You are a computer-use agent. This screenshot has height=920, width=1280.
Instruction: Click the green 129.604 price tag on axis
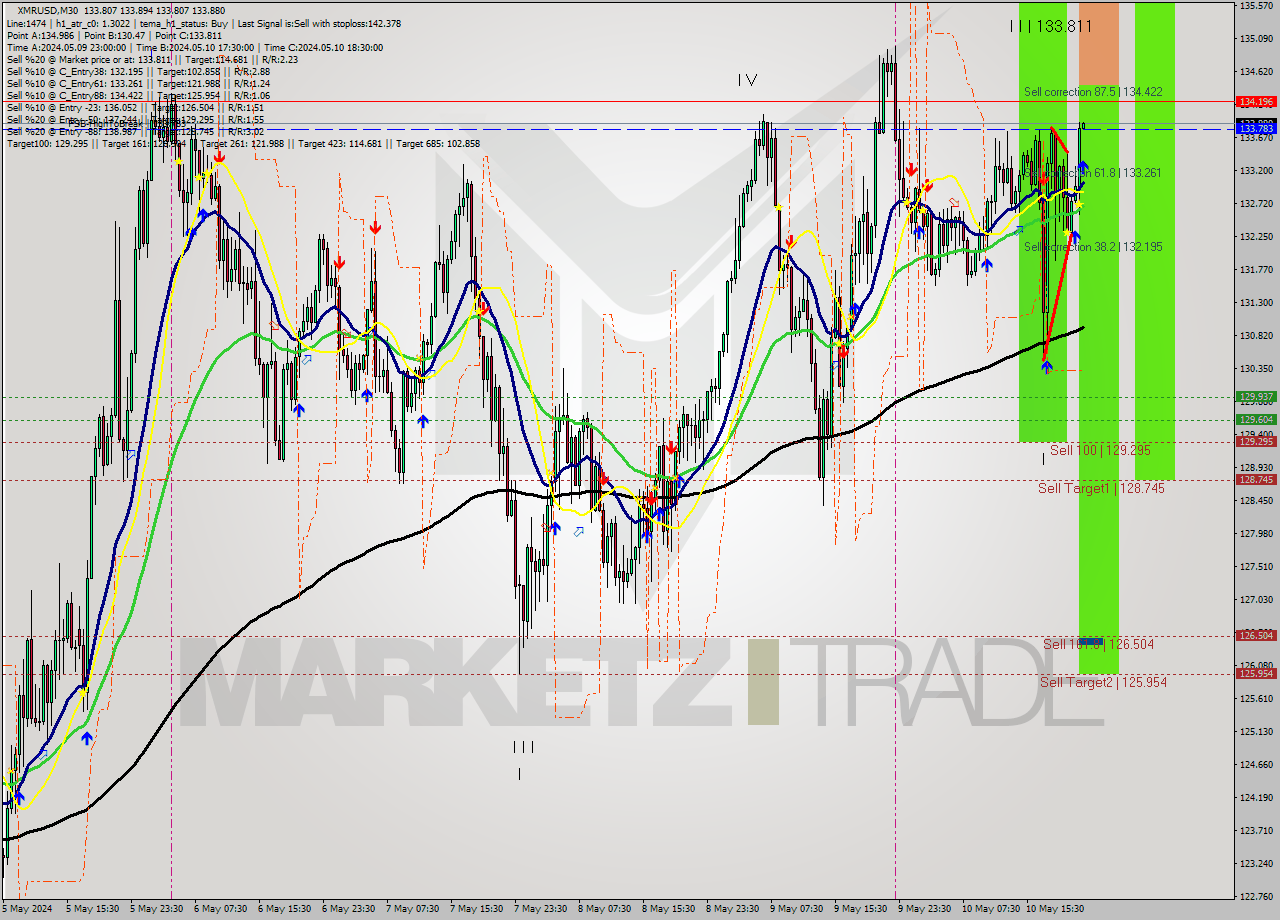point(1256,420)
